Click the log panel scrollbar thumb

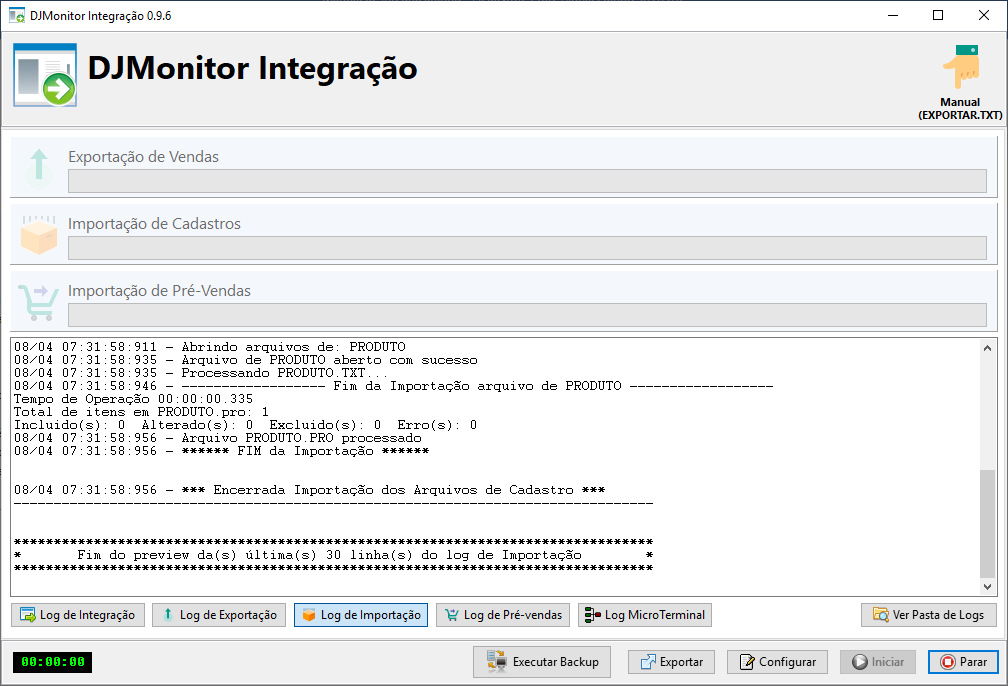(987, 524)
